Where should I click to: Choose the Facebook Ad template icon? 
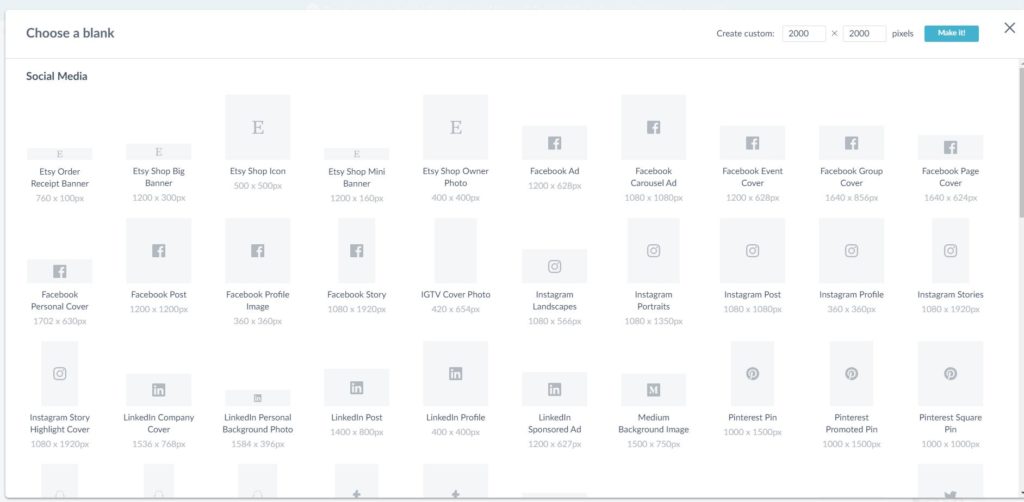coord(554,143)
